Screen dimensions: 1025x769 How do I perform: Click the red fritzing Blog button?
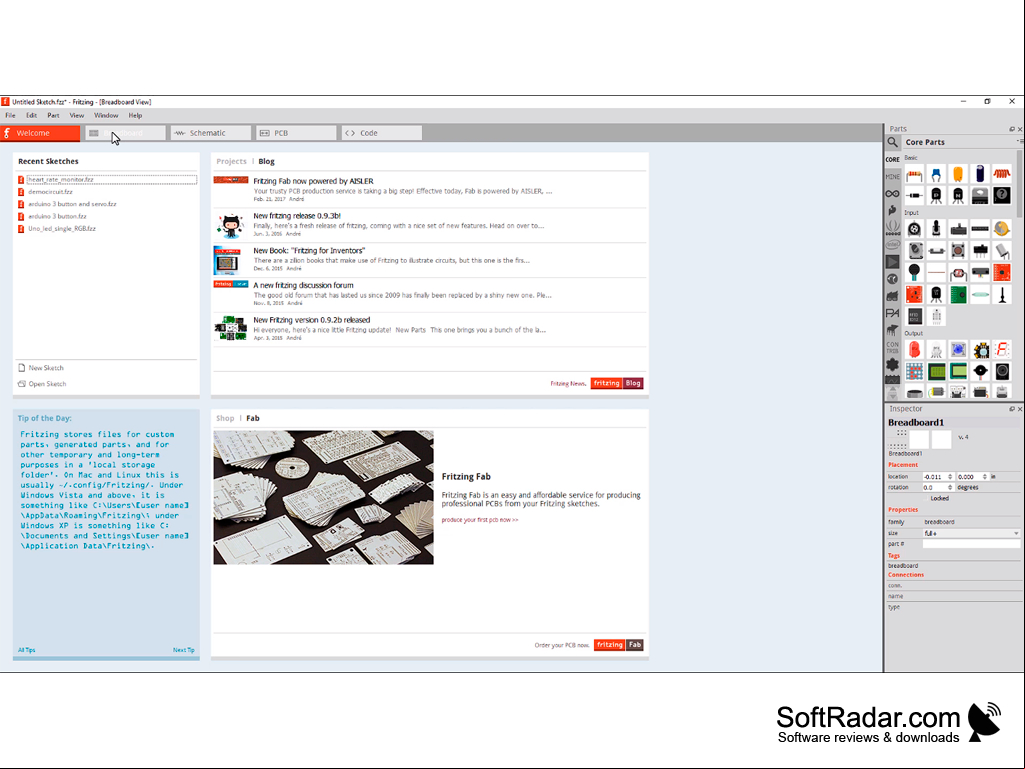[616, 383]
